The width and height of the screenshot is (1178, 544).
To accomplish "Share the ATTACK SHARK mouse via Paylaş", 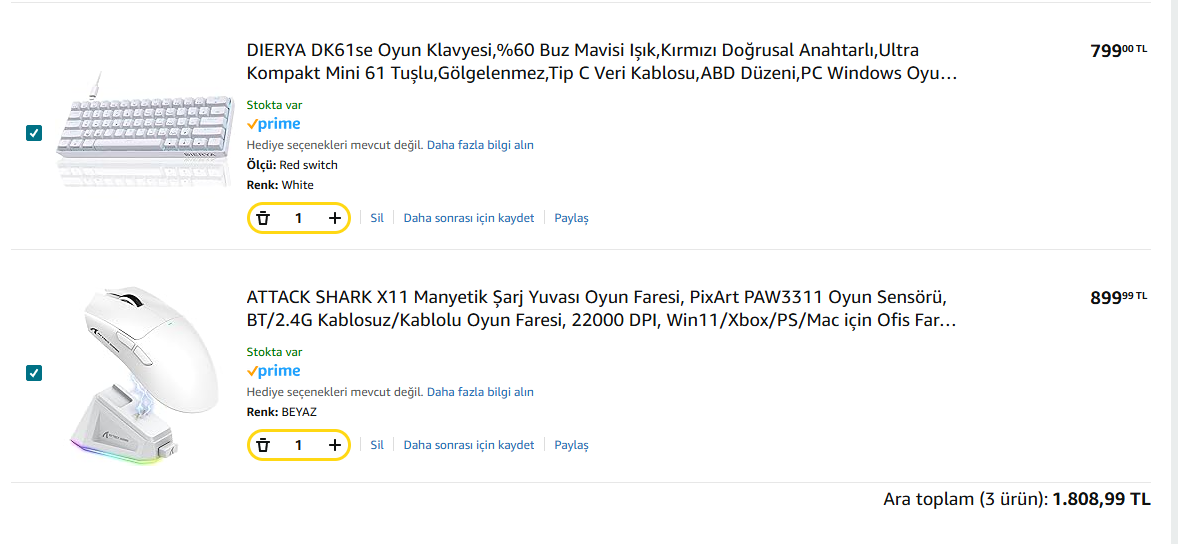I will point(572,445).
